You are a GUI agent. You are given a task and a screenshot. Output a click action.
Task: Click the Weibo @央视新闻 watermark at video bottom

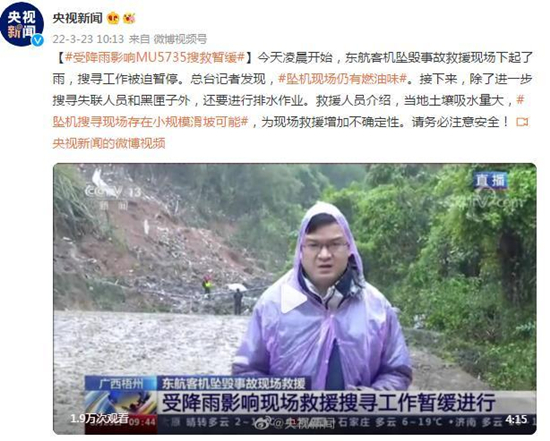point(294,423)
